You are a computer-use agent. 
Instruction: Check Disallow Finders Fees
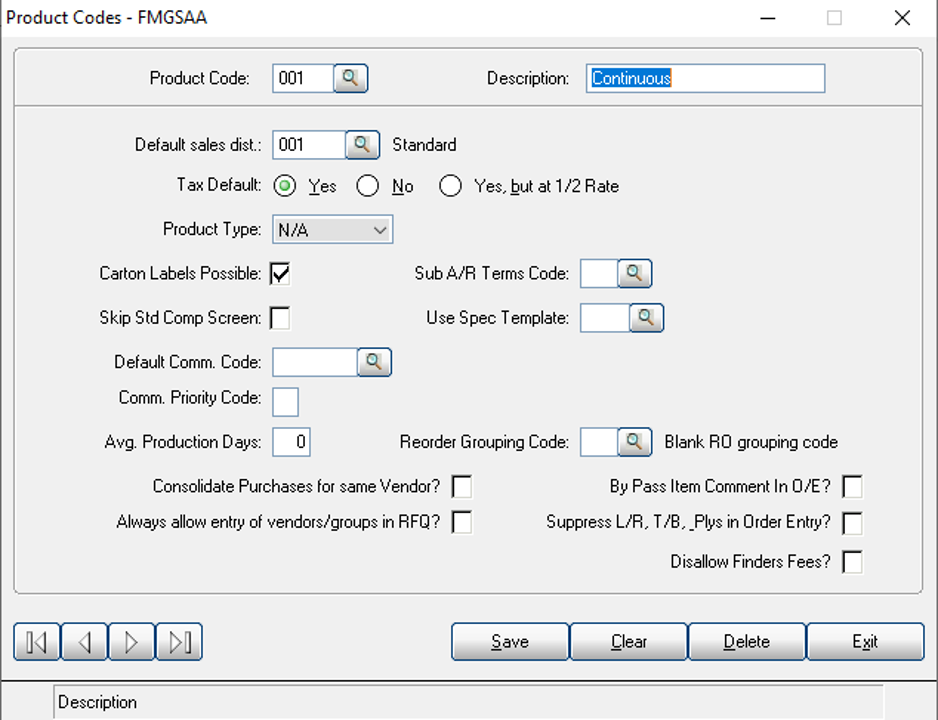852,562
